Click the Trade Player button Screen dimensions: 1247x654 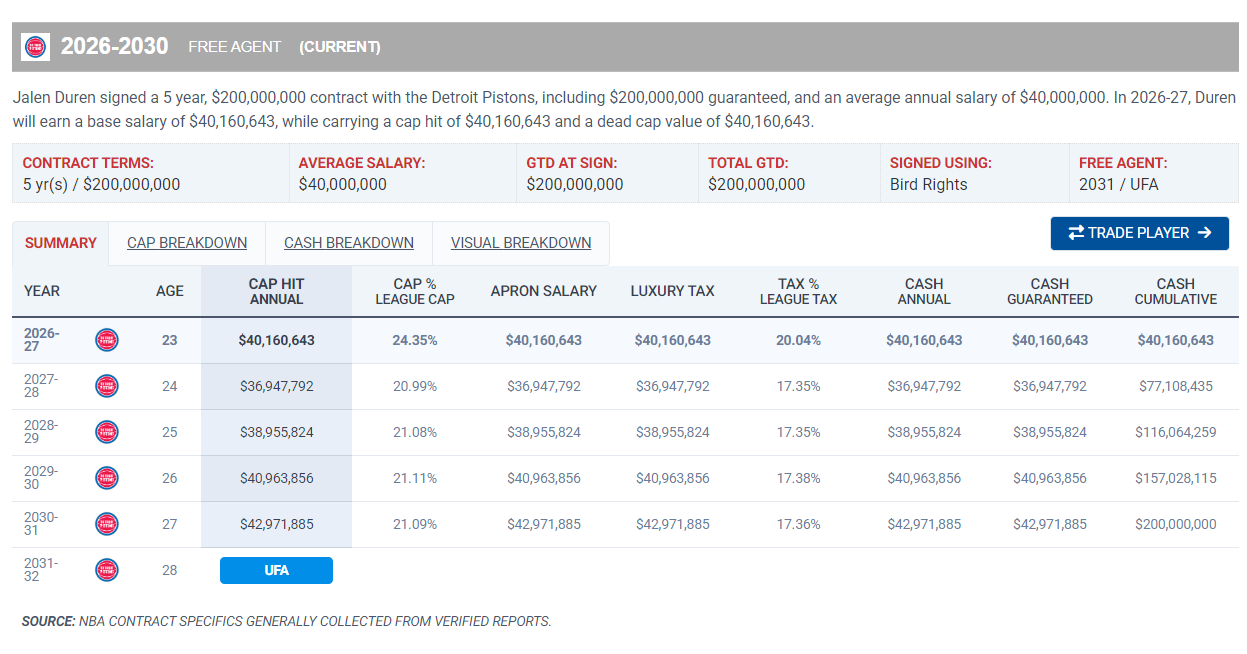pyautogui.click(x=1140, y=233)
